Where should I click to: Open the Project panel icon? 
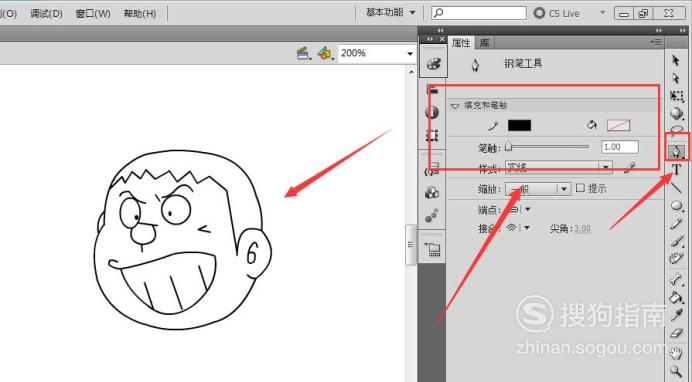(x=433, y=250)
